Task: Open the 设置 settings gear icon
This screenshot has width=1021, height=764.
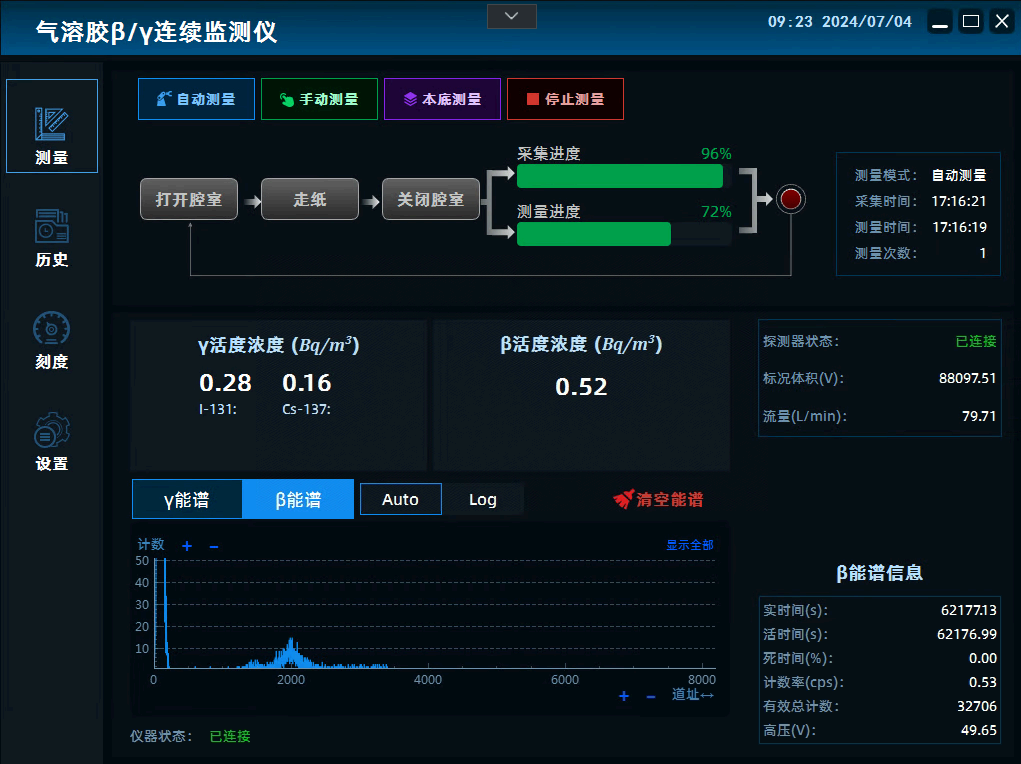Action: click(x=52, y=430)
